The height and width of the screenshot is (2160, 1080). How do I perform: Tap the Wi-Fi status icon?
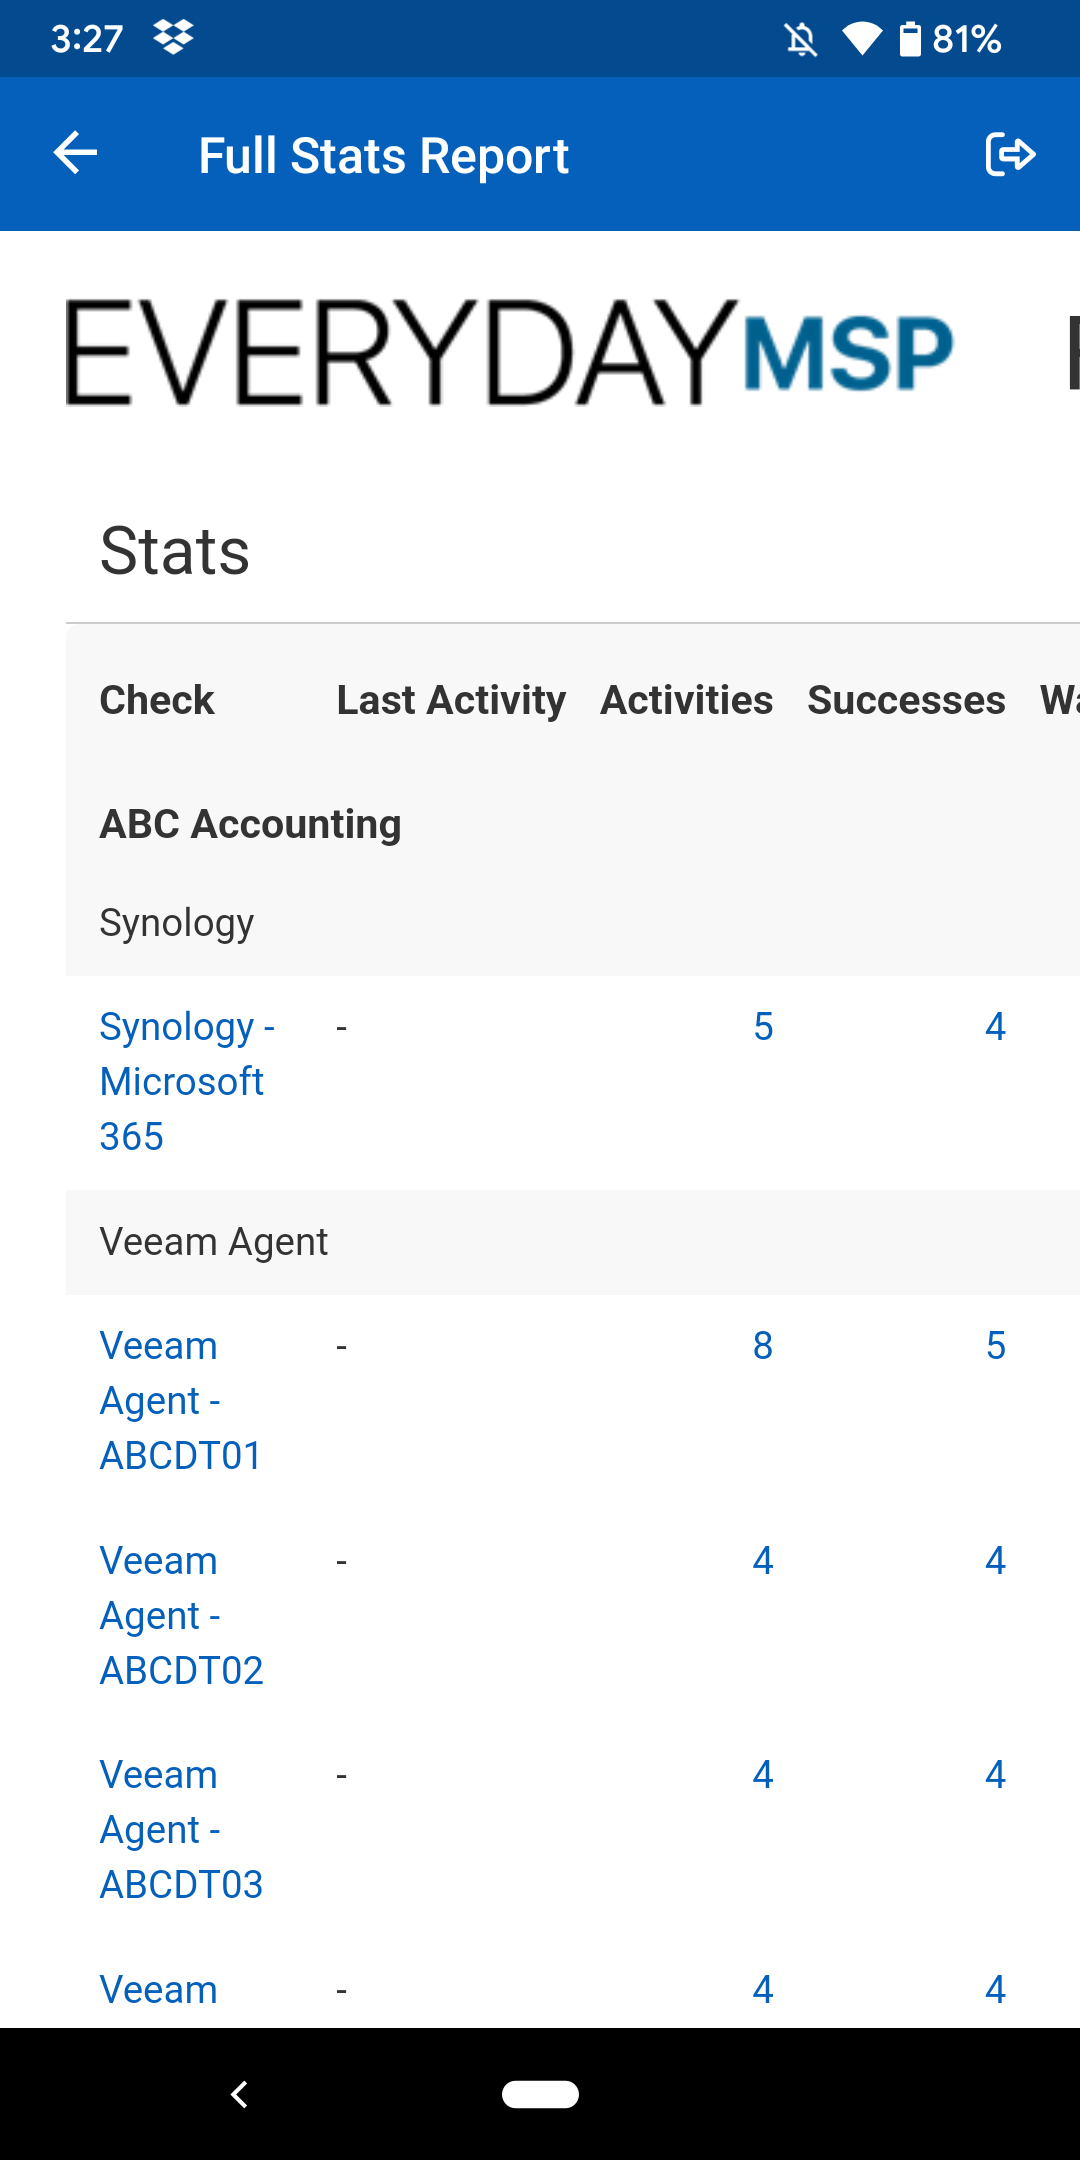[860, 40]
